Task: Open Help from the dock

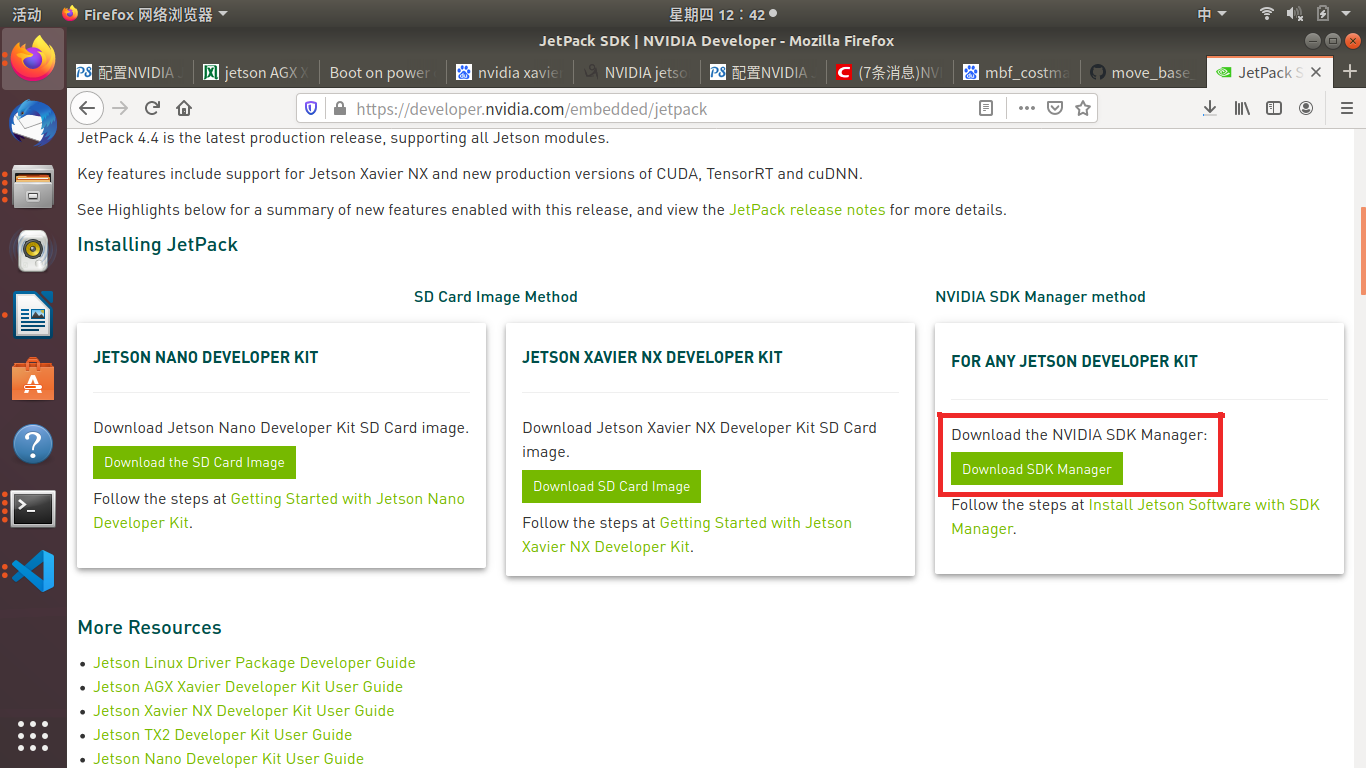Action: tap(33, 443)
